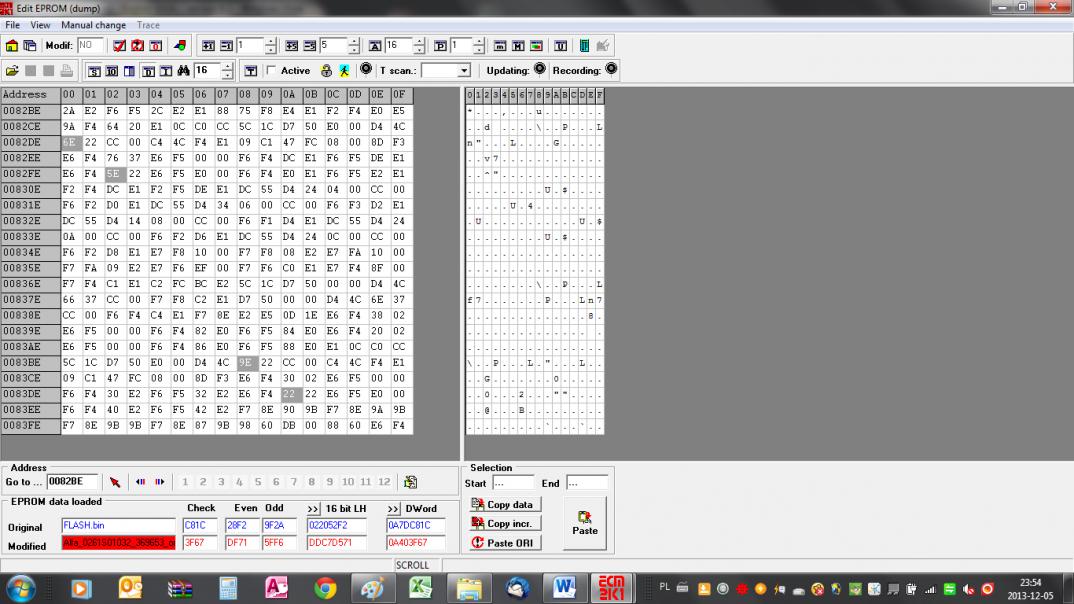
Task: Open the Manual change menu
Action: [94, 25]
